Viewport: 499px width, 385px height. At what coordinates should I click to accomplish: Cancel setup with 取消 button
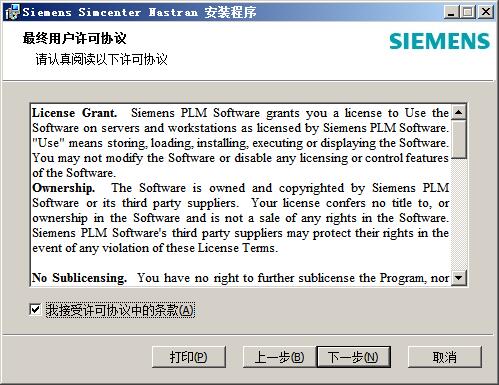pos(445,357)
